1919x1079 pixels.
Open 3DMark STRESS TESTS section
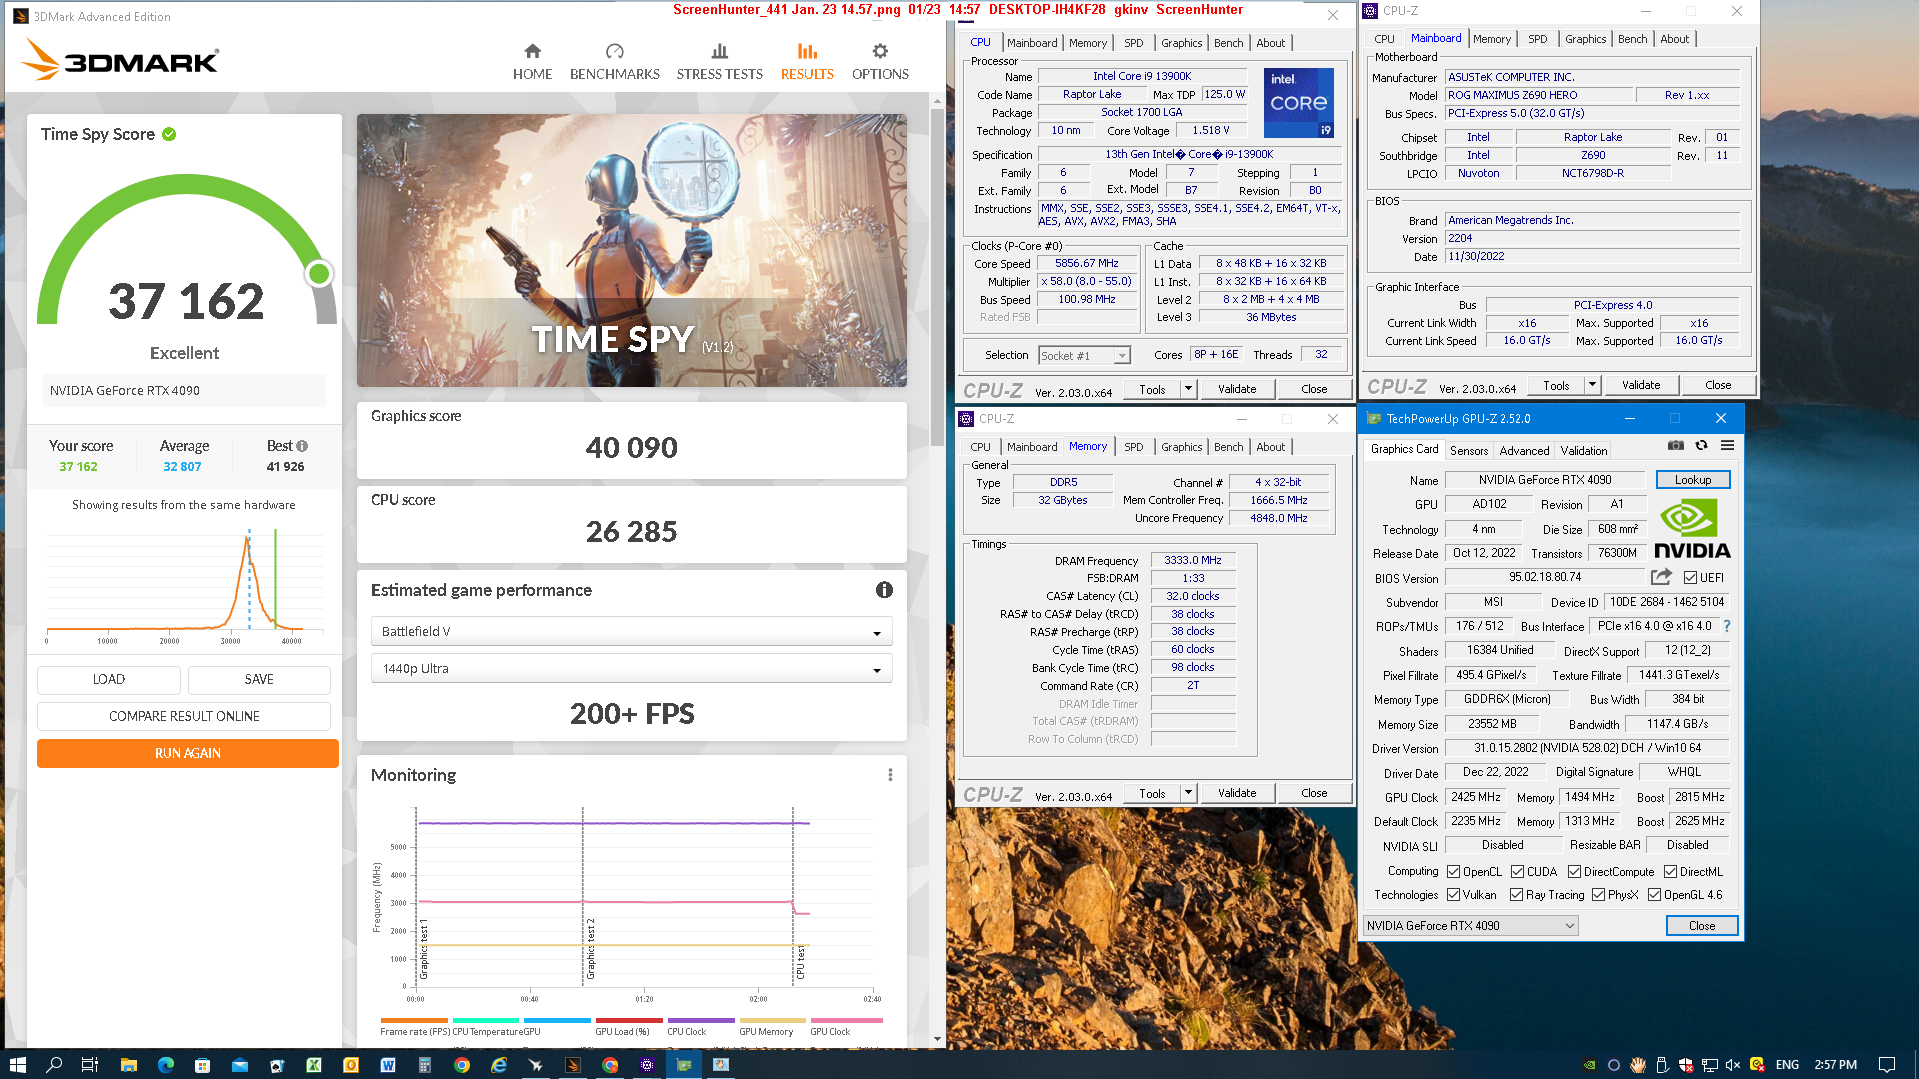point(719,62)
